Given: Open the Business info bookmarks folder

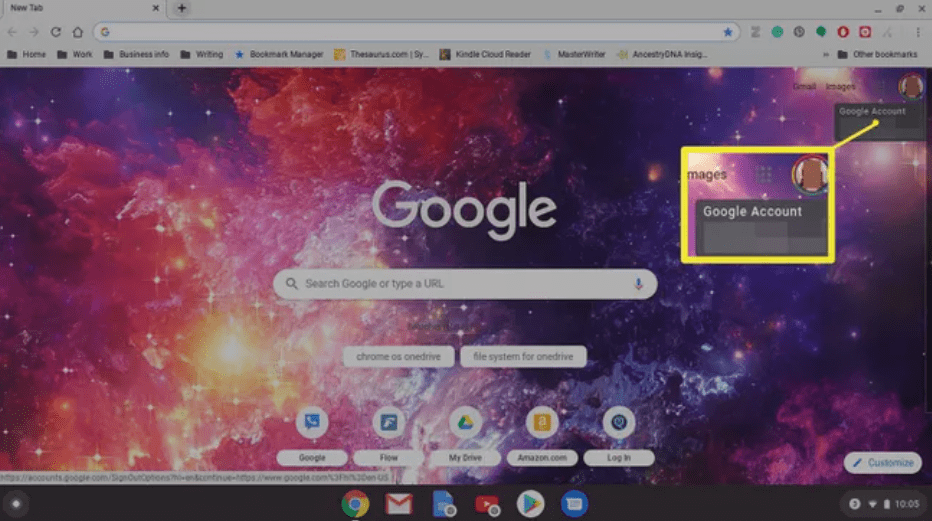Looking at the screenshot, I should [x=136, y=54].
